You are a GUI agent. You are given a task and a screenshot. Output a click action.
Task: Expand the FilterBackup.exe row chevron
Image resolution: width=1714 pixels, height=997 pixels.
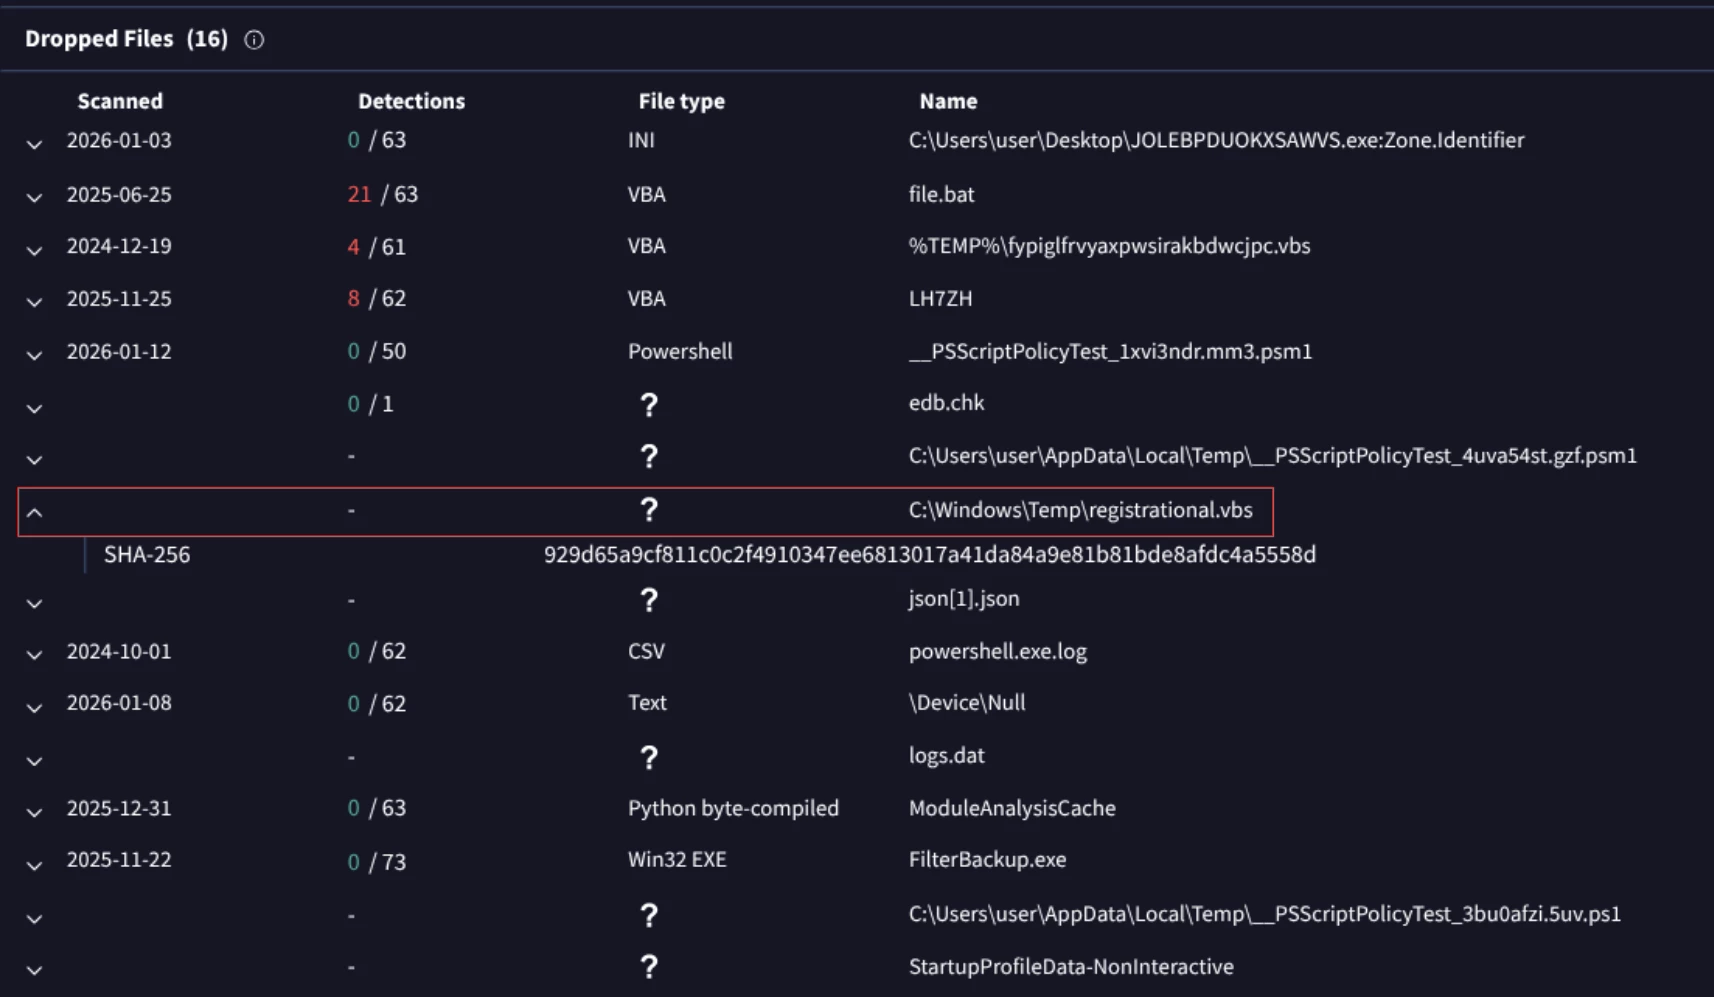coord(34,865)
